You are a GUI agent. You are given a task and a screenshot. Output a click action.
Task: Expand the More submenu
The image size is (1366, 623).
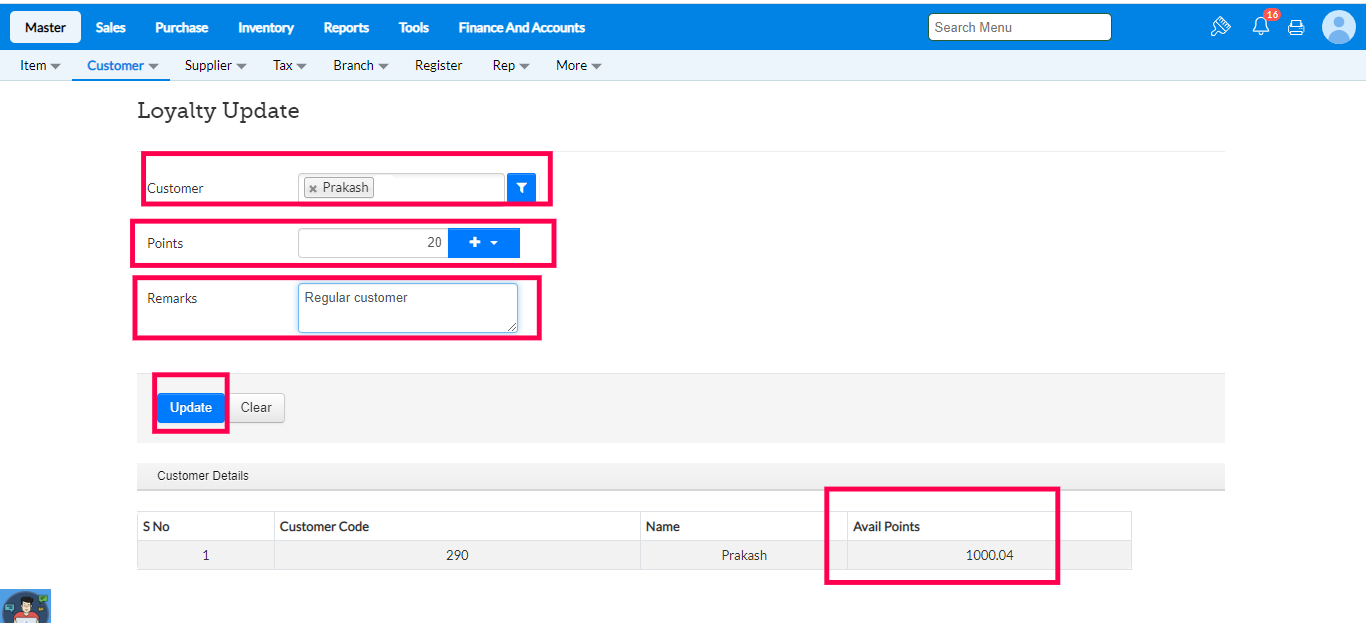pyautogui.click(x=578, y=66)
